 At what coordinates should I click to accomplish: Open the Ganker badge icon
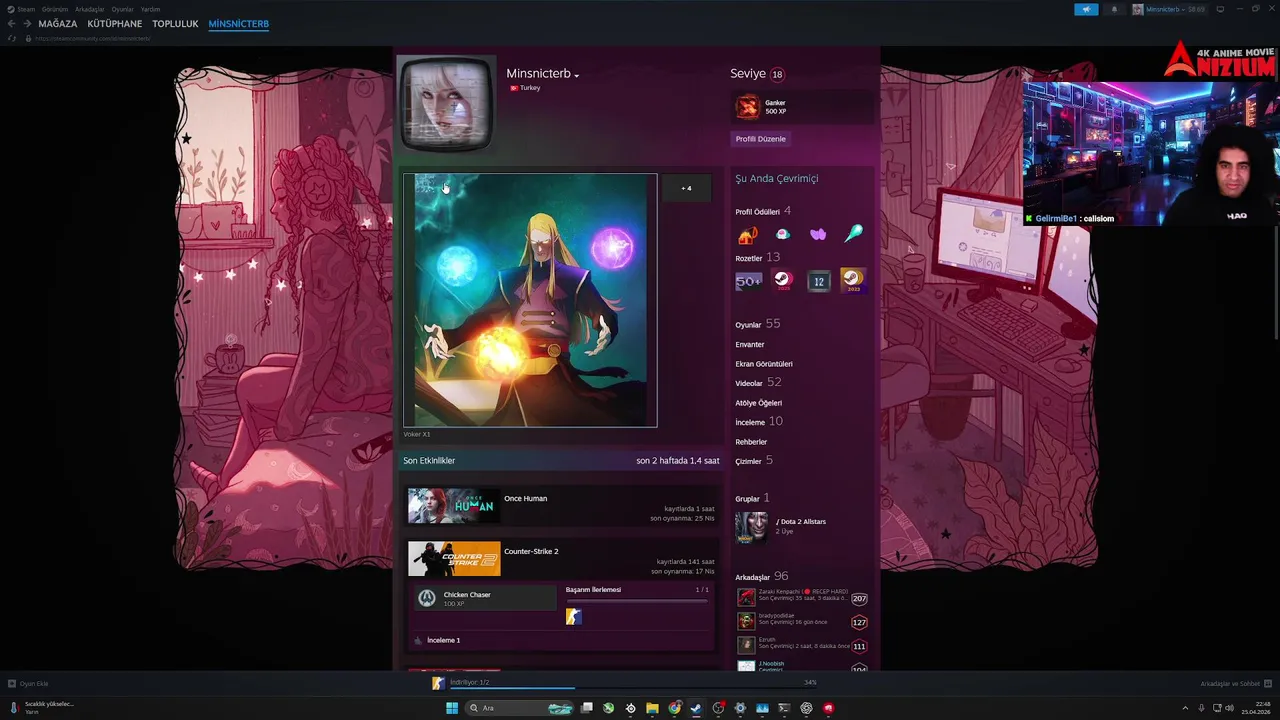point(748,107)
